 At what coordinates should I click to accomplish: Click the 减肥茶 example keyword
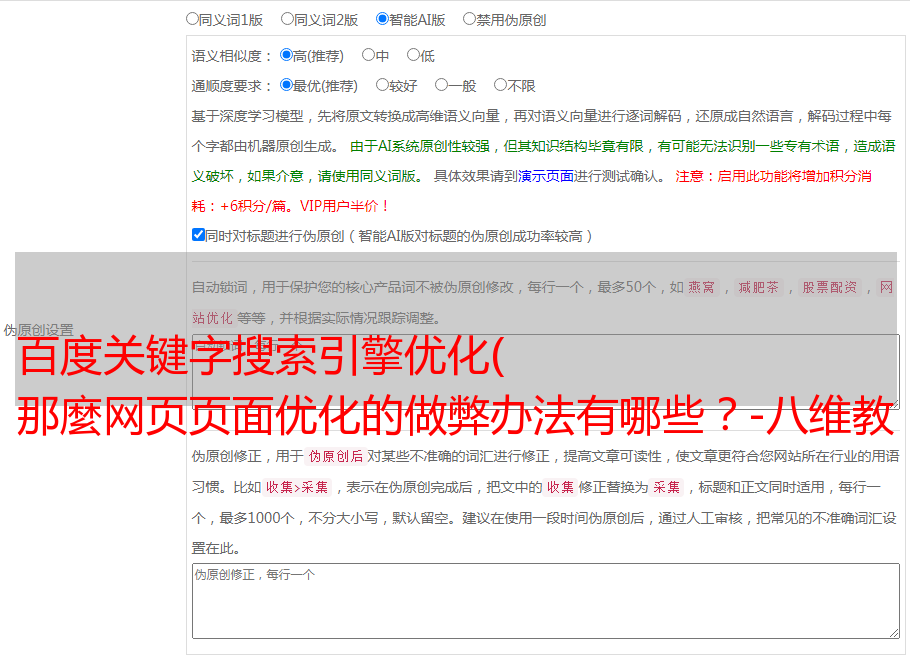[x=759, y=287]
